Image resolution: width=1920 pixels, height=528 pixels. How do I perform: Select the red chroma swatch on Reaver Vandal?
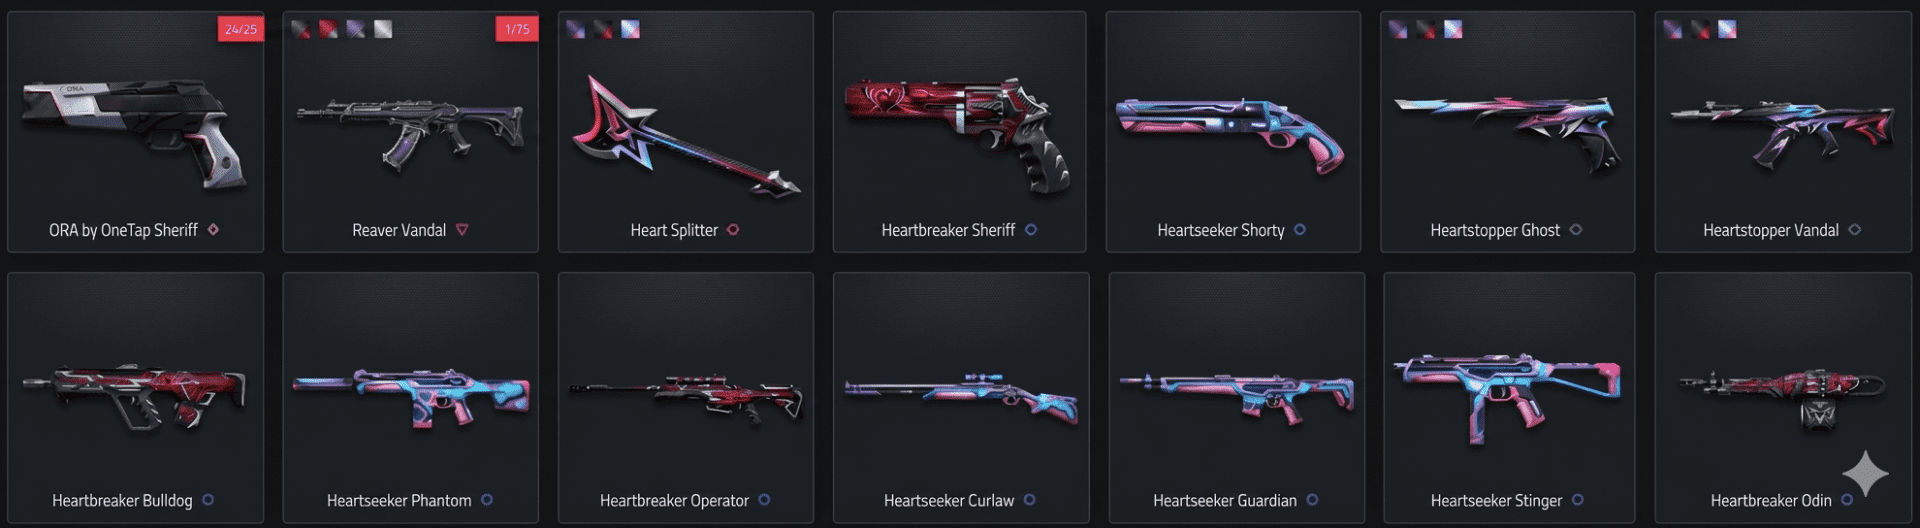[328, 29]
